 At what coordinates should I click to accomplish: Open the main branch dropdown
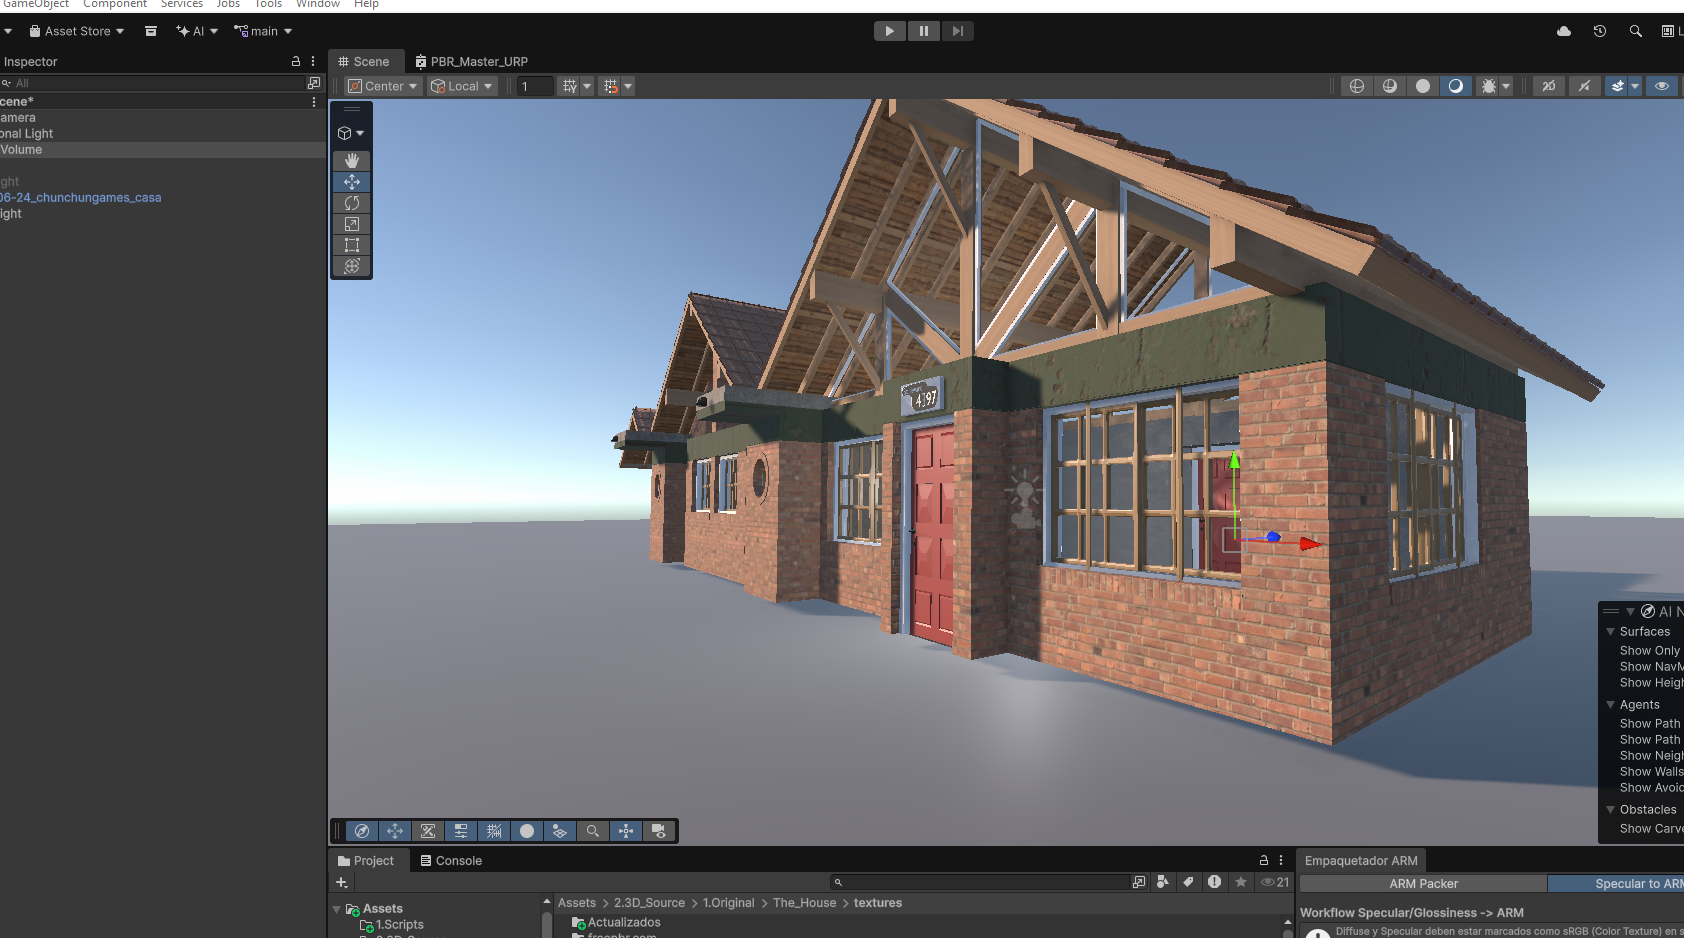pyautogui.click(x=263, y=31)
